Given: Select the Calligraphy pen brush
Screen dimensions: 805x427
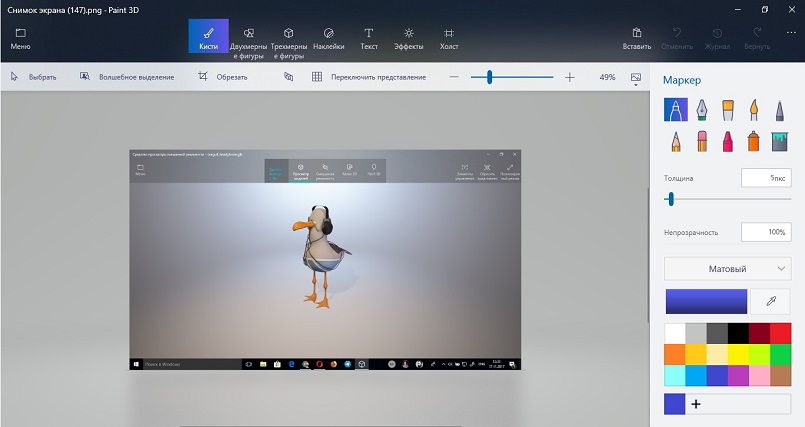Looking at the screenshot, I should click(x=702, y=109).
